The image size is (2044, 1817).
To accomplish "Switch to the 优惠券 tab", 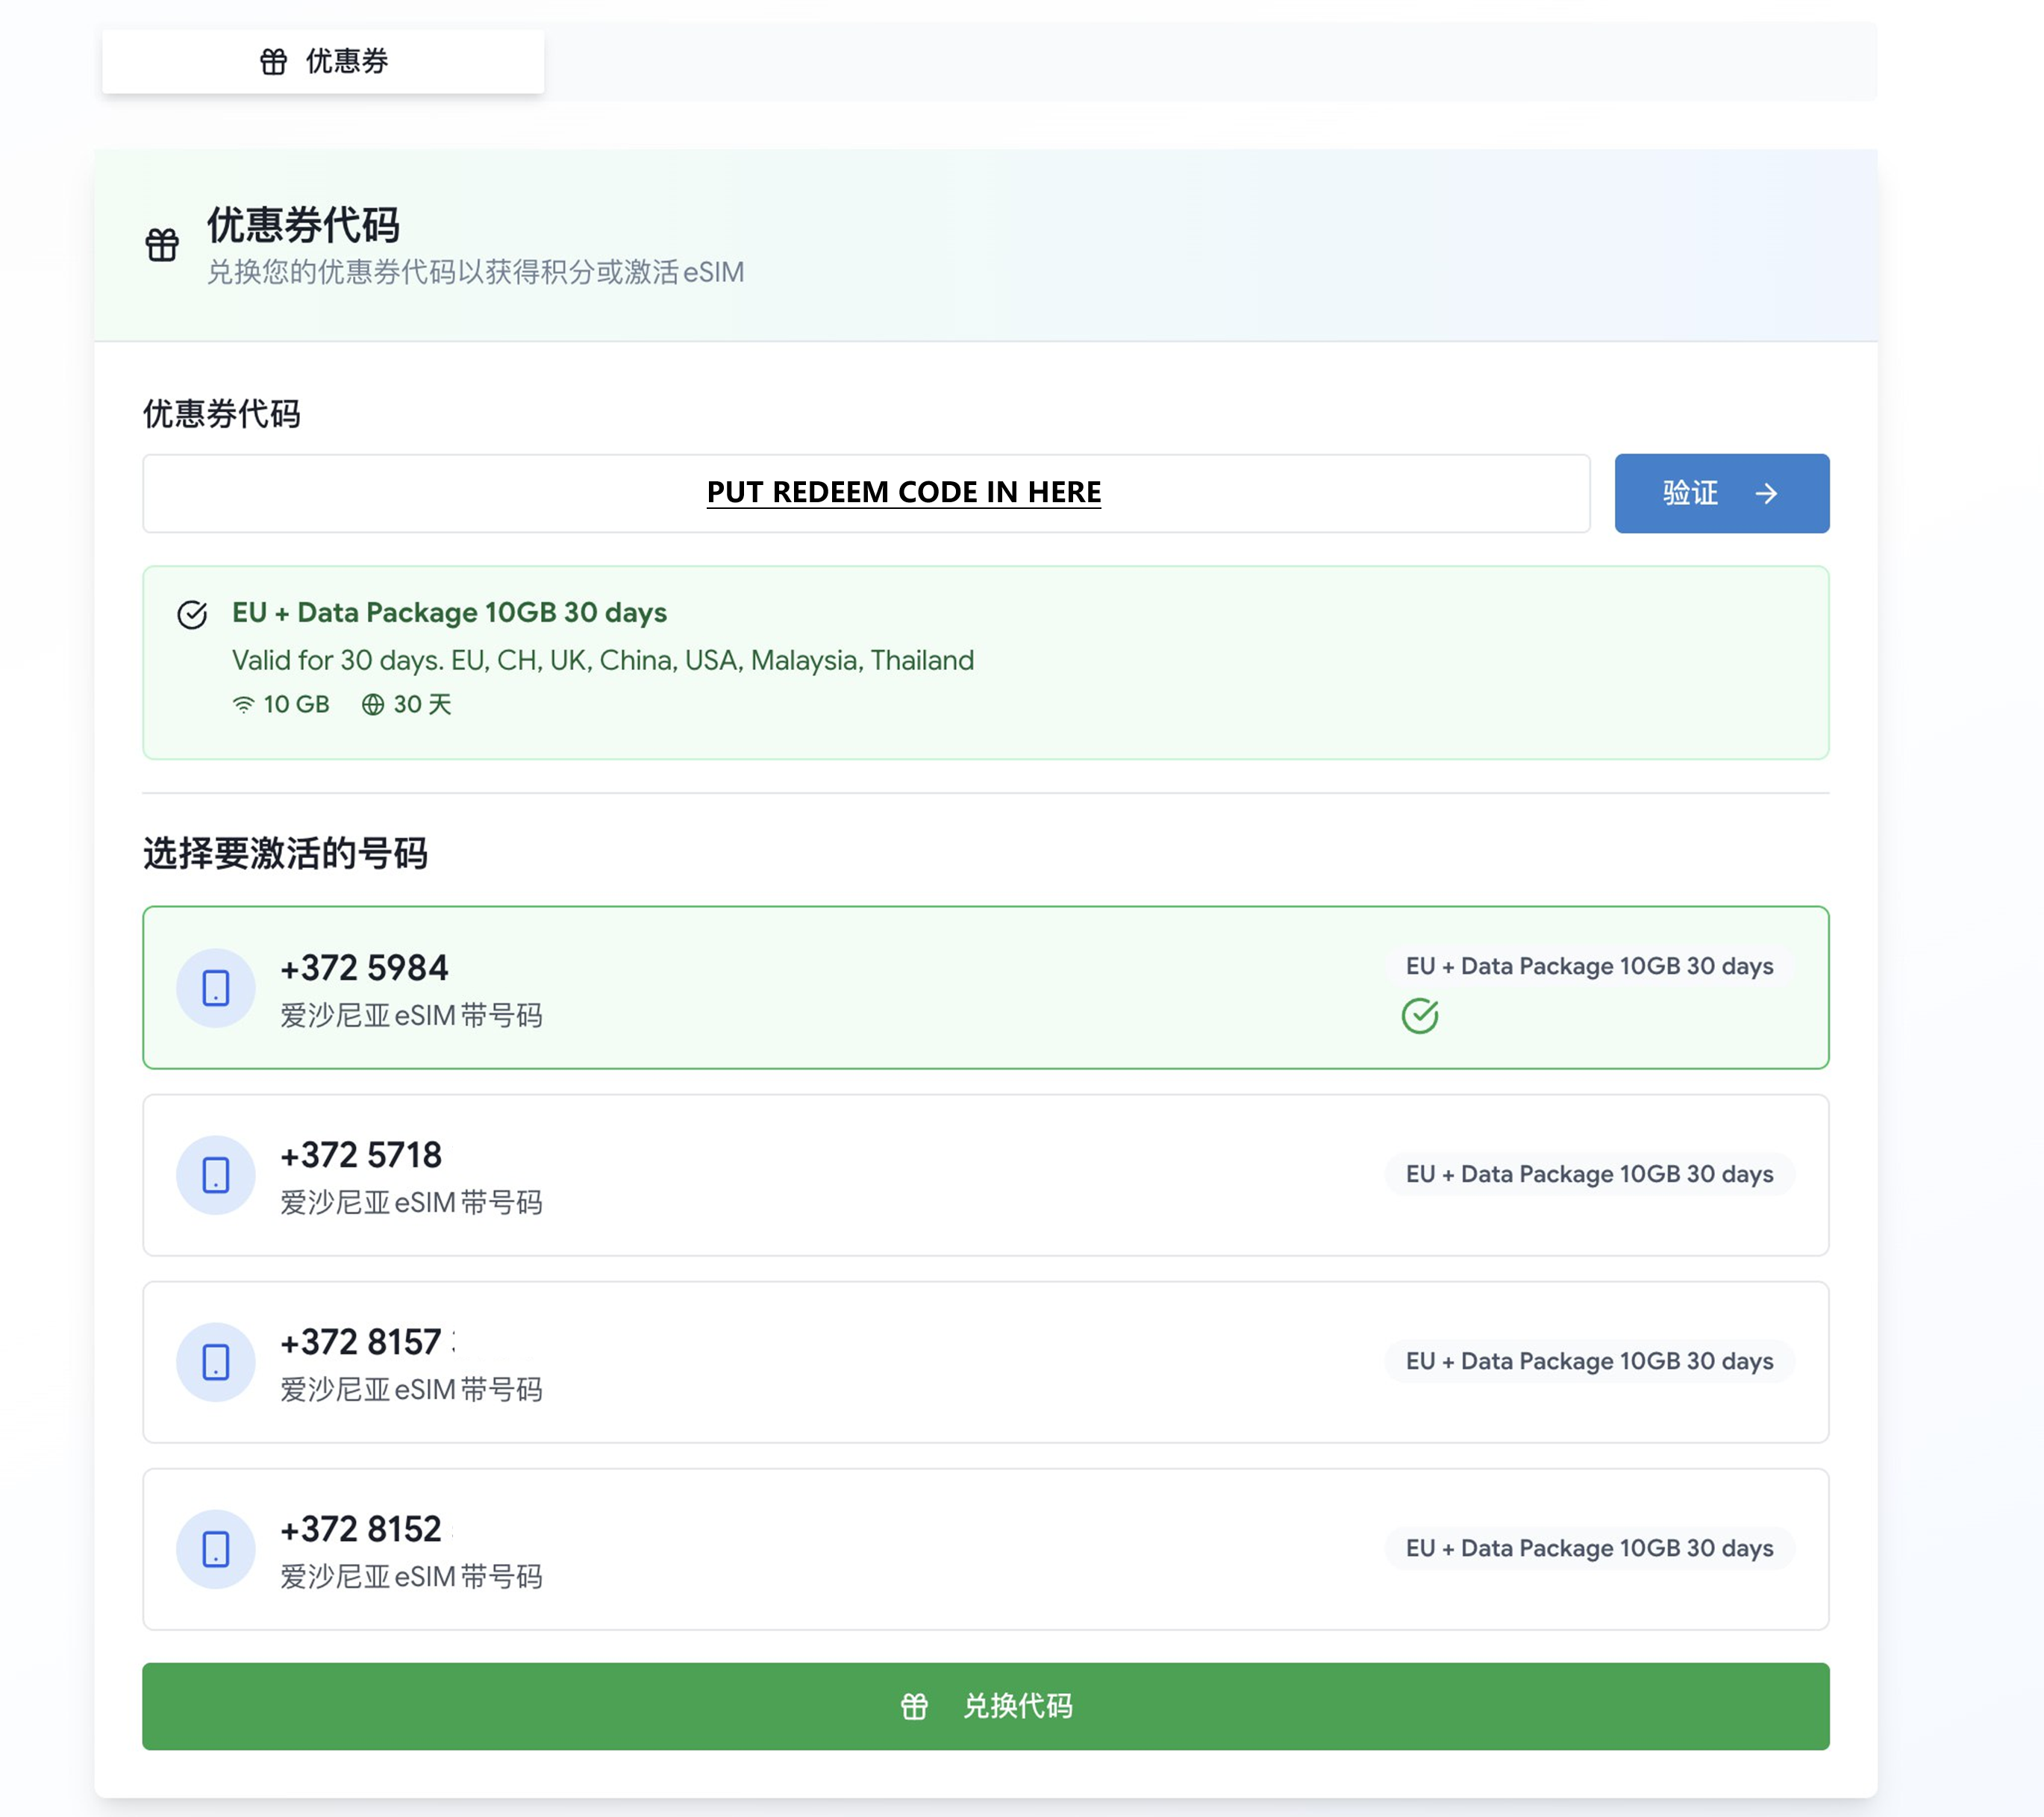I will (x=323, y=62).
